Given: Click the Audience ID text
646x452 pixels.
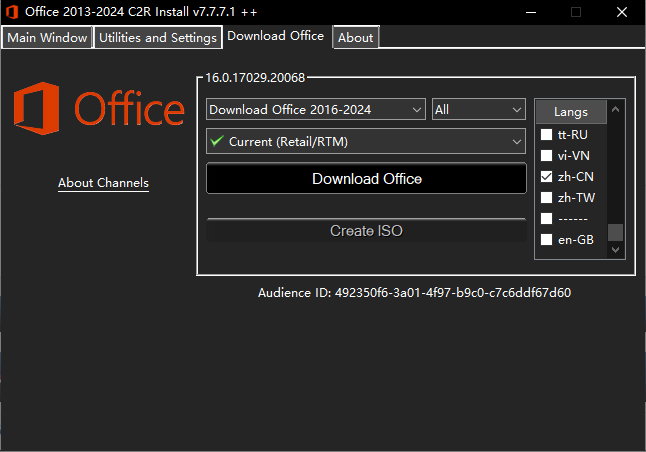Looking at the screenshot, I should point(414,293).
